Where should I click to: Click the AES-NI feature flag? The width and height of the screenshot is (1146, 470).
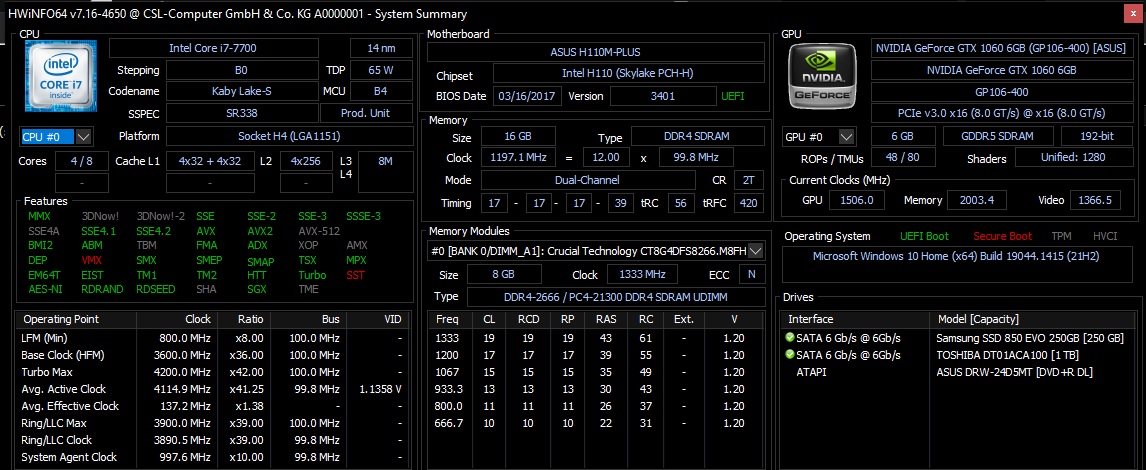[x=44, y=289]
